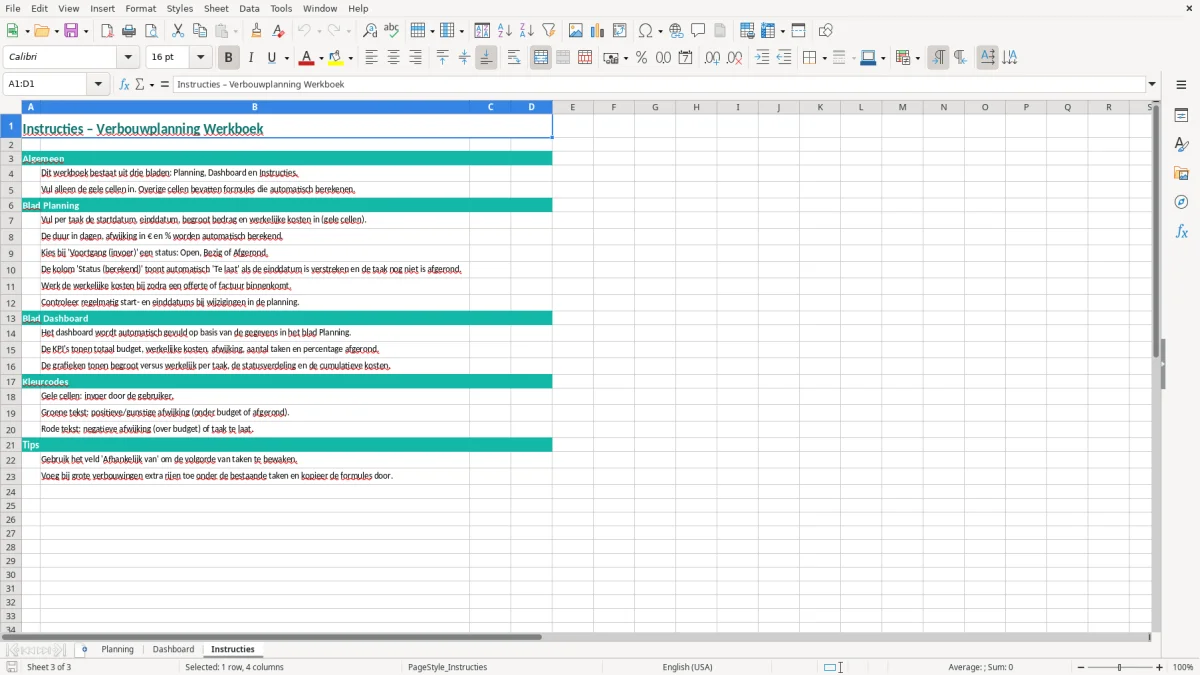1200x675 pixels.
Task: Format as Date icon
Action: coord(685,58)
